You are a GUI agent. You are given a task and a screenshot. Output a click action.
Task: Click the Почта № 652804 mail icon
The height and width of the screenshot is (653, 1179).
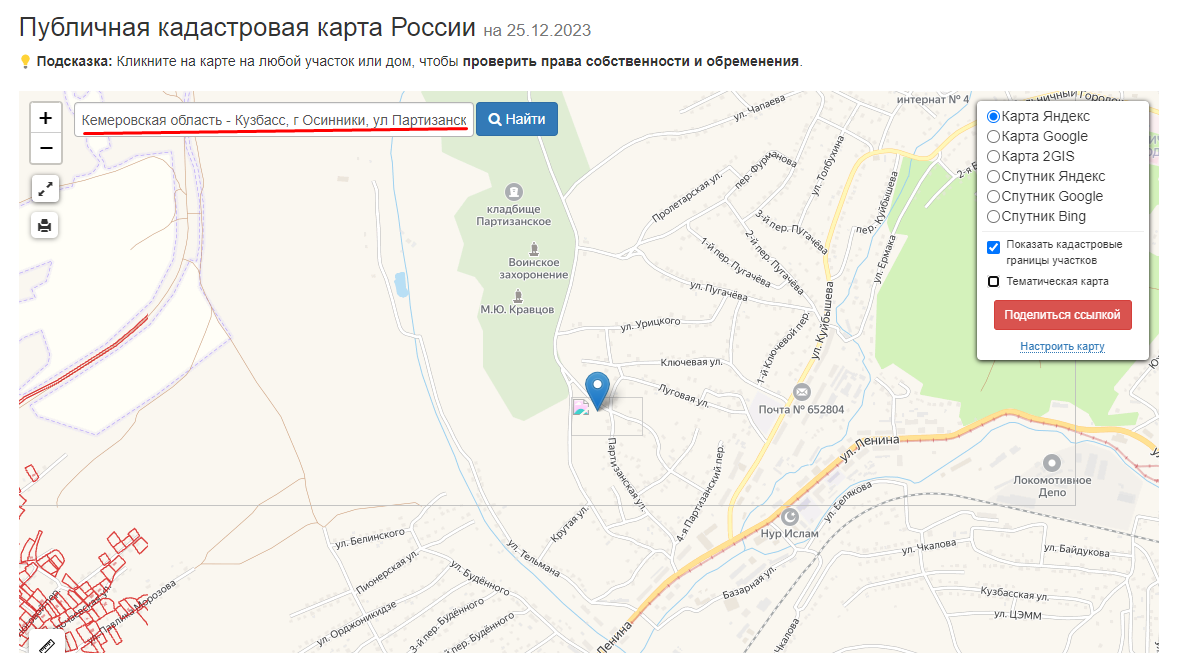(x=802, y=392)
